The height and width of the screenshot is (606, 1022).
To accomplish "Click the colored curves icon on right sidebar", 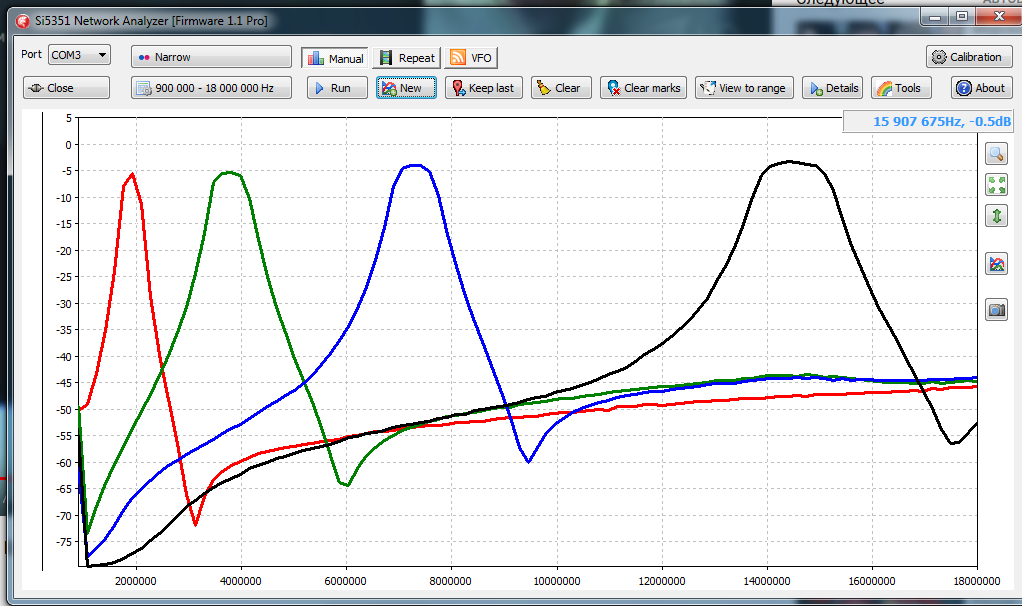I will click(996, 264).
